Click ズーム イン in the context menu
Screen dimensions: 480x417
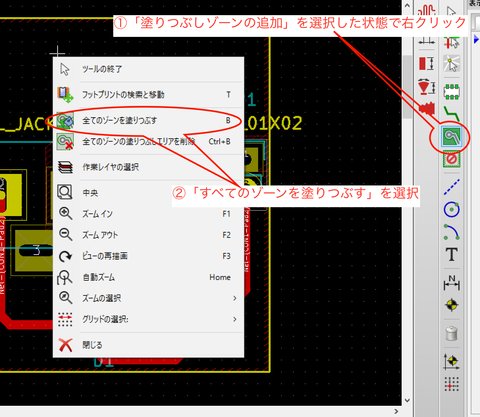[x=148, y=214]
